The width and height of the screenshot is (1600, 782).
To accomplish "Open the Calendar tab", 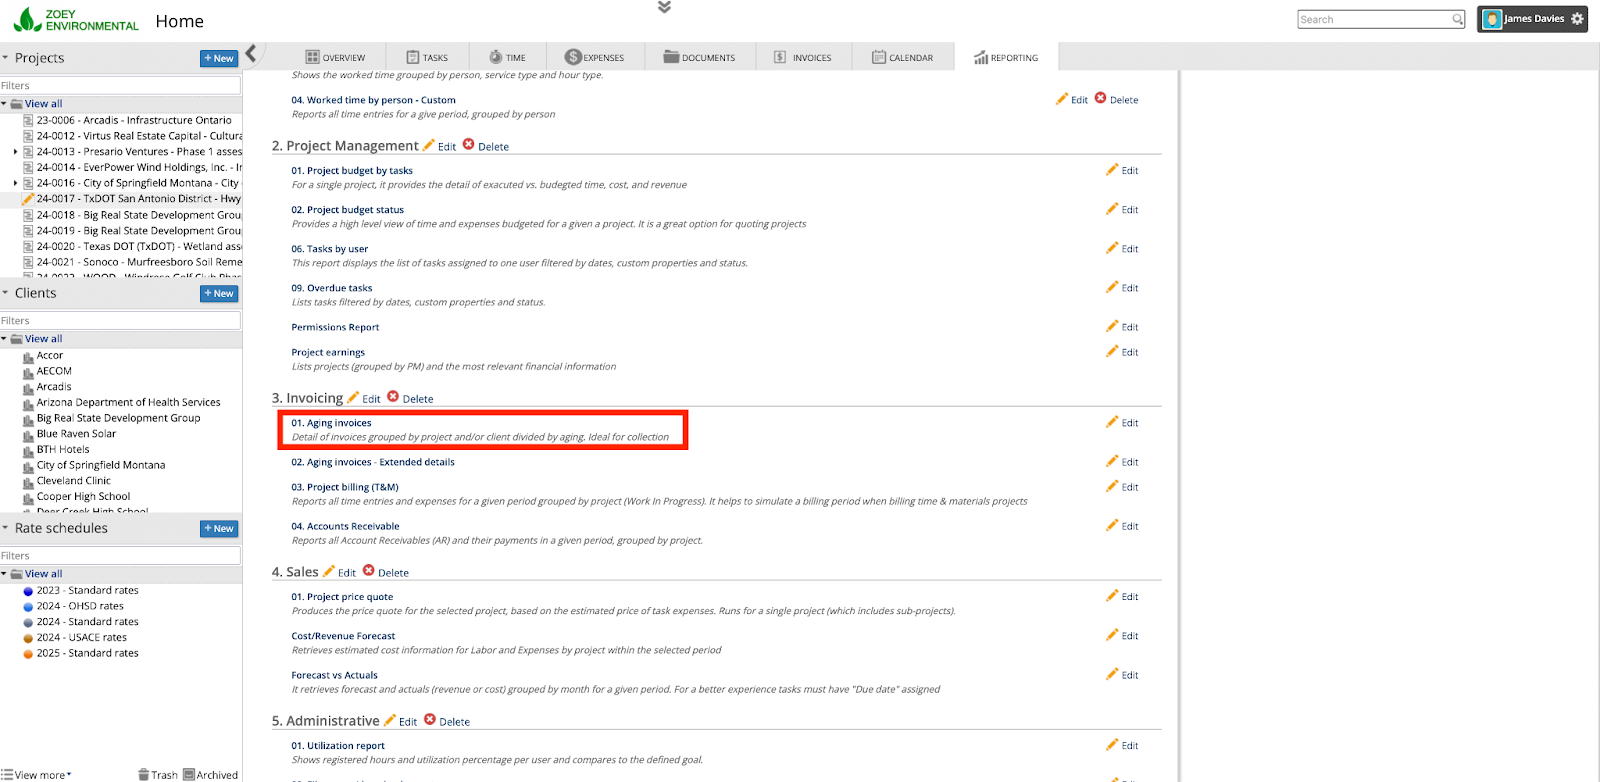I will pos(902,58).
